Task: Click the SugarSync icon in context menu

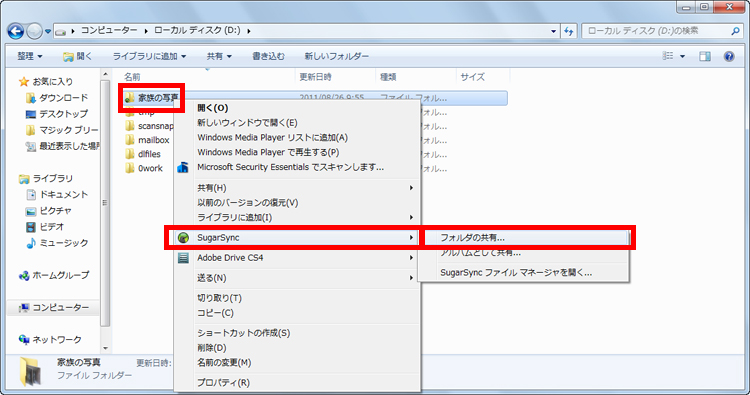Action: pos(183,238)
